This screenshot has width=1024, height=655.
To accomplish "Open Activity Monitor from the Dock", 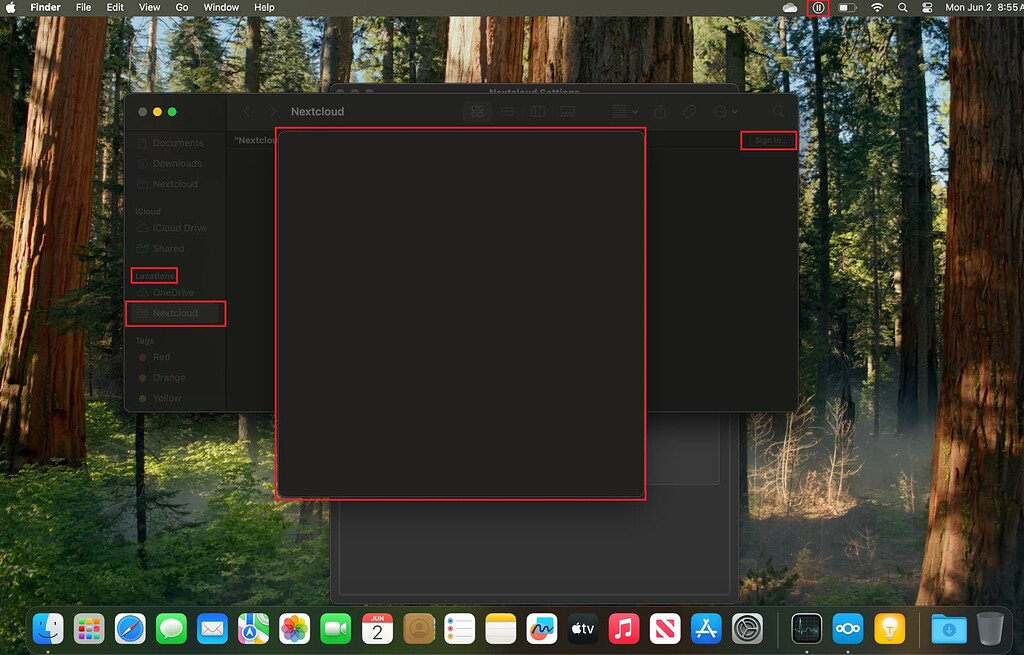I will [808, 629].
